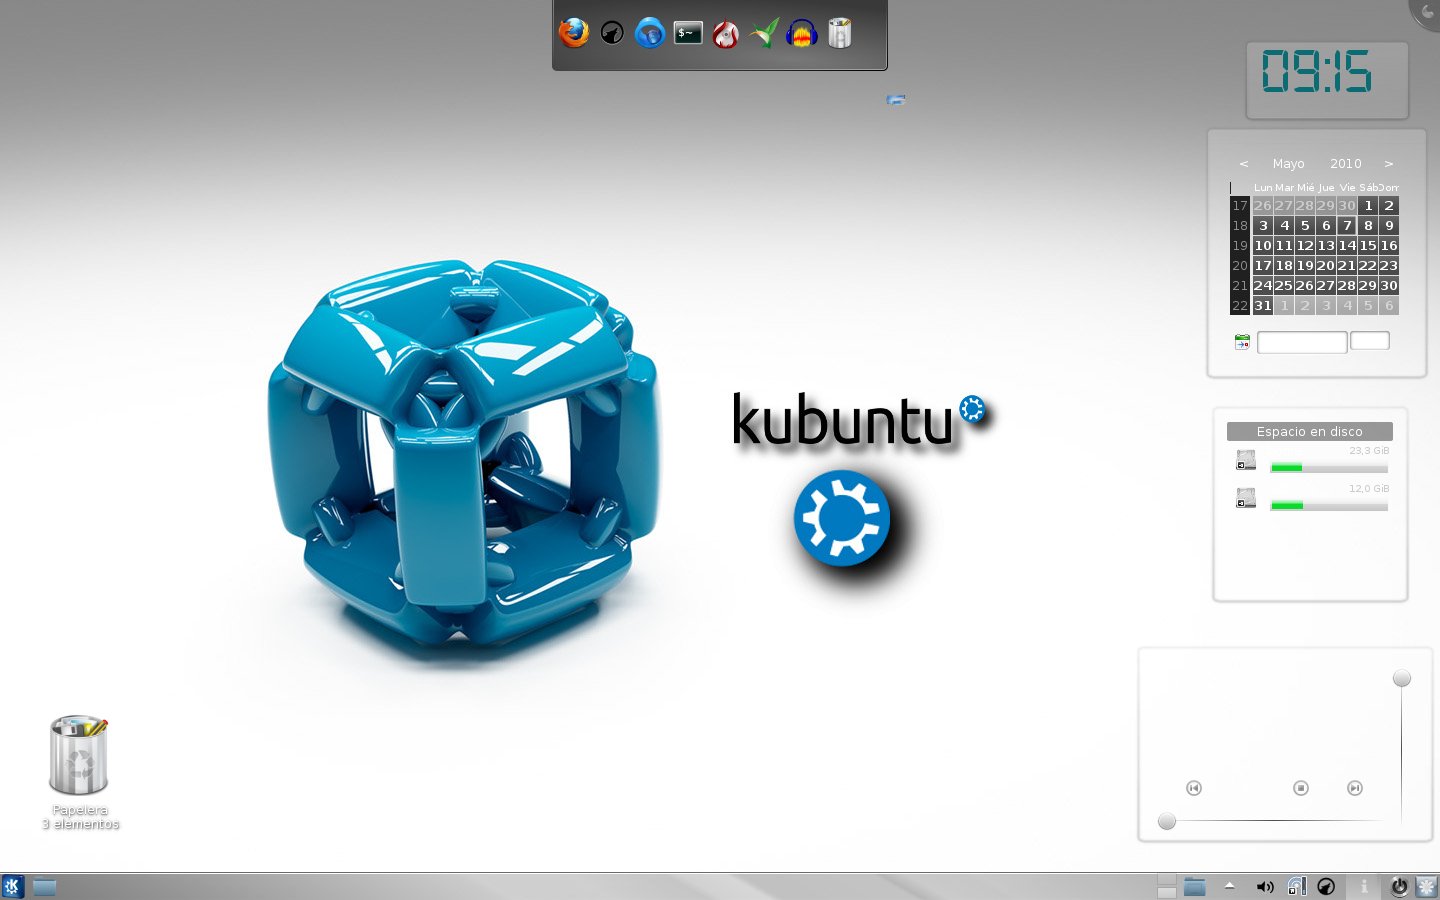
Task: Click the folder task entry beside launcher
Action: pyautogui.click(x=44, y=886)
